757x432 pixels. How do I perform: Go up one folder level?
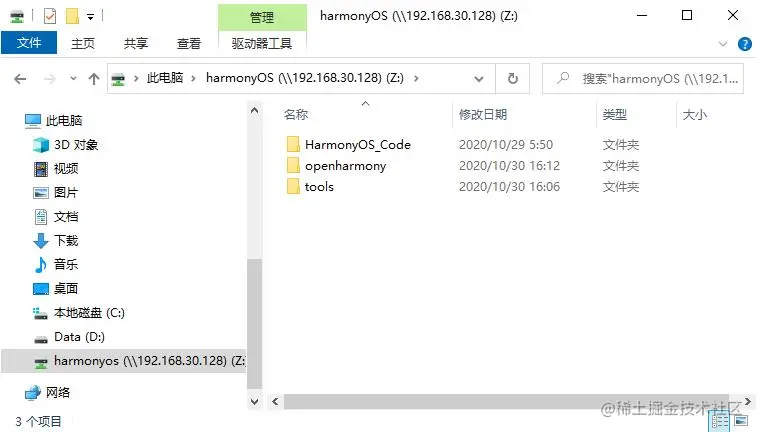pos(94,79)
